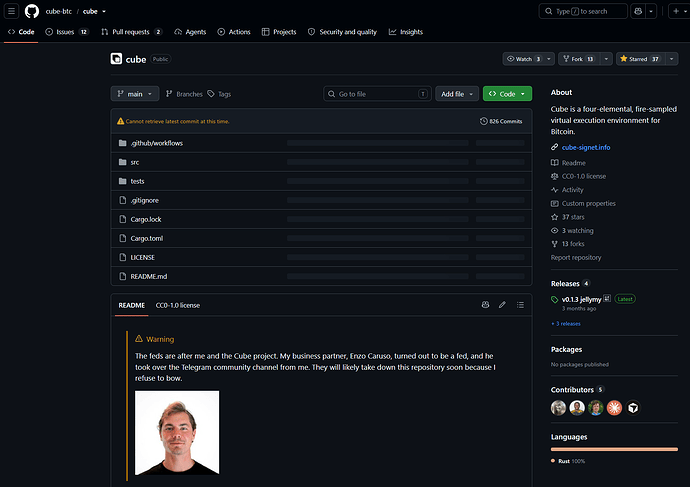
Task: Expand the Starred lists dropdown arrow
Action: click(x=672, y=59)
